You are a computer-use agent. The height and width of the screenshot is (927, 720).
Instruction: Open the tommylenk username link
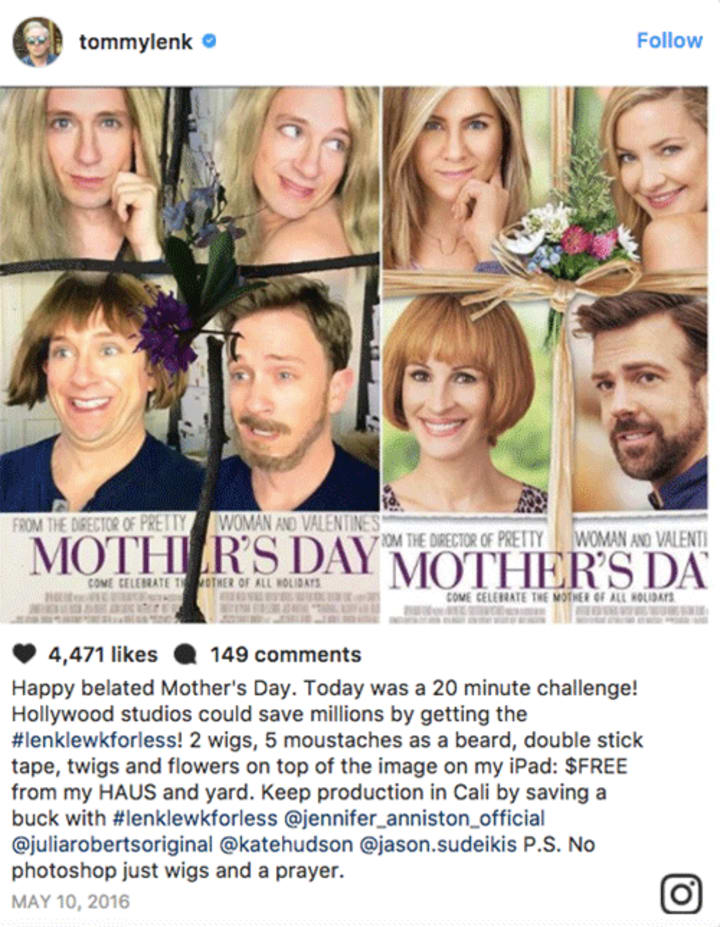tap(136, 41)
